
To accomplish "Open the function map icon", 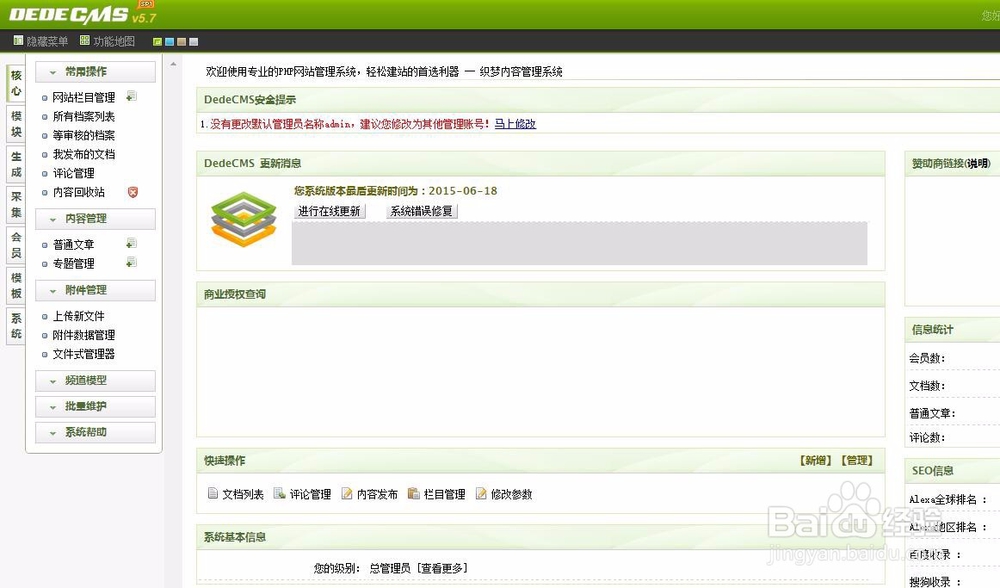I will click(85, 41).
